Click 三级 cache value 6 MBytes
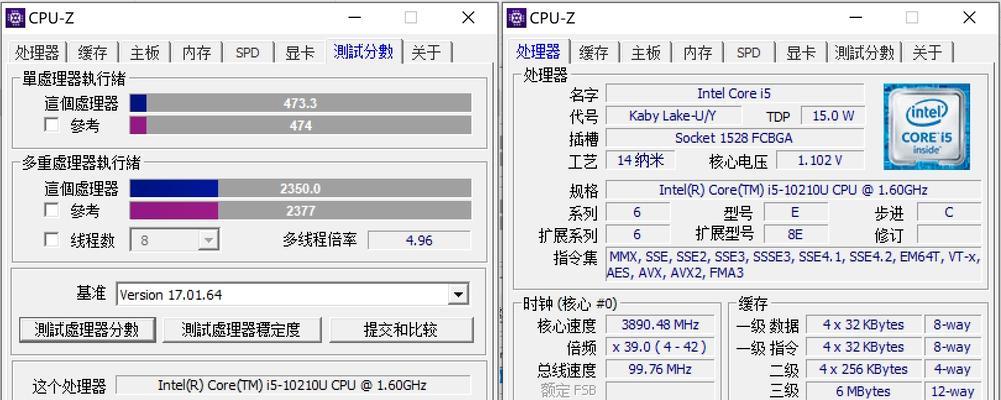1001x400 pixels. [863, 390]
